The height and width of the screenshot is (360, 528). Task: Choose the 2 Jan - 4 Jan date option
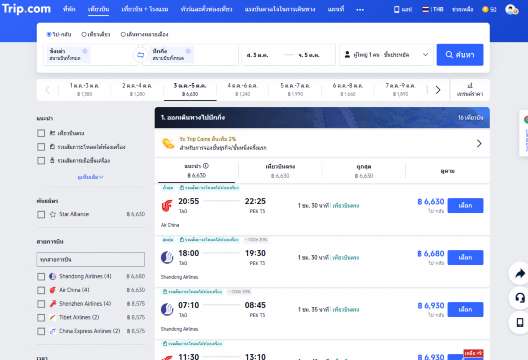tap(137, 90)
